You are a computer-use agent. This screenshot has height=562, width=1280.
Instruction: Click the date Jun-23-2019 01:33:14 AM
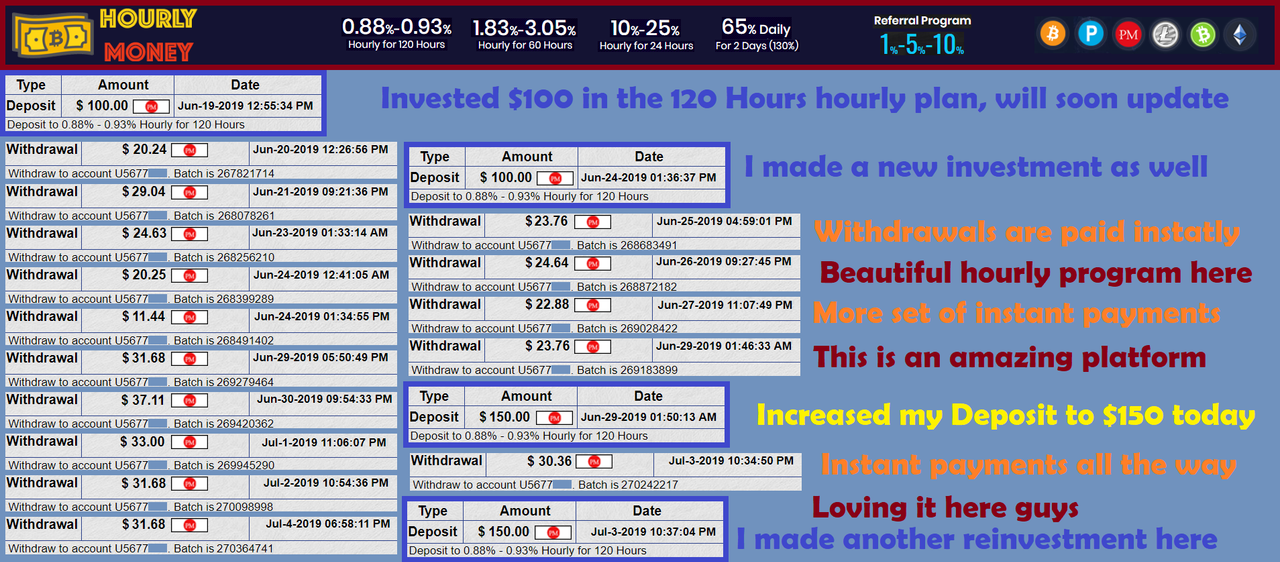click(321, 234)
